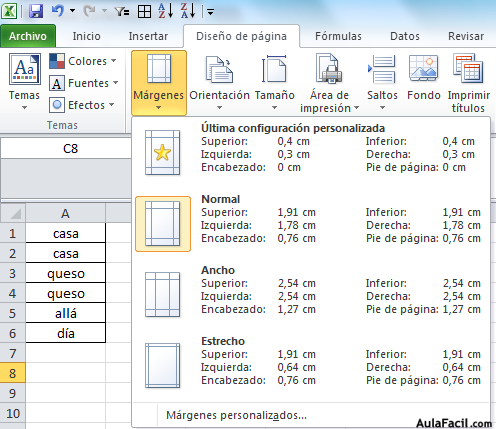
Task: Click the Fondo background button
Action: coord(424,78)
